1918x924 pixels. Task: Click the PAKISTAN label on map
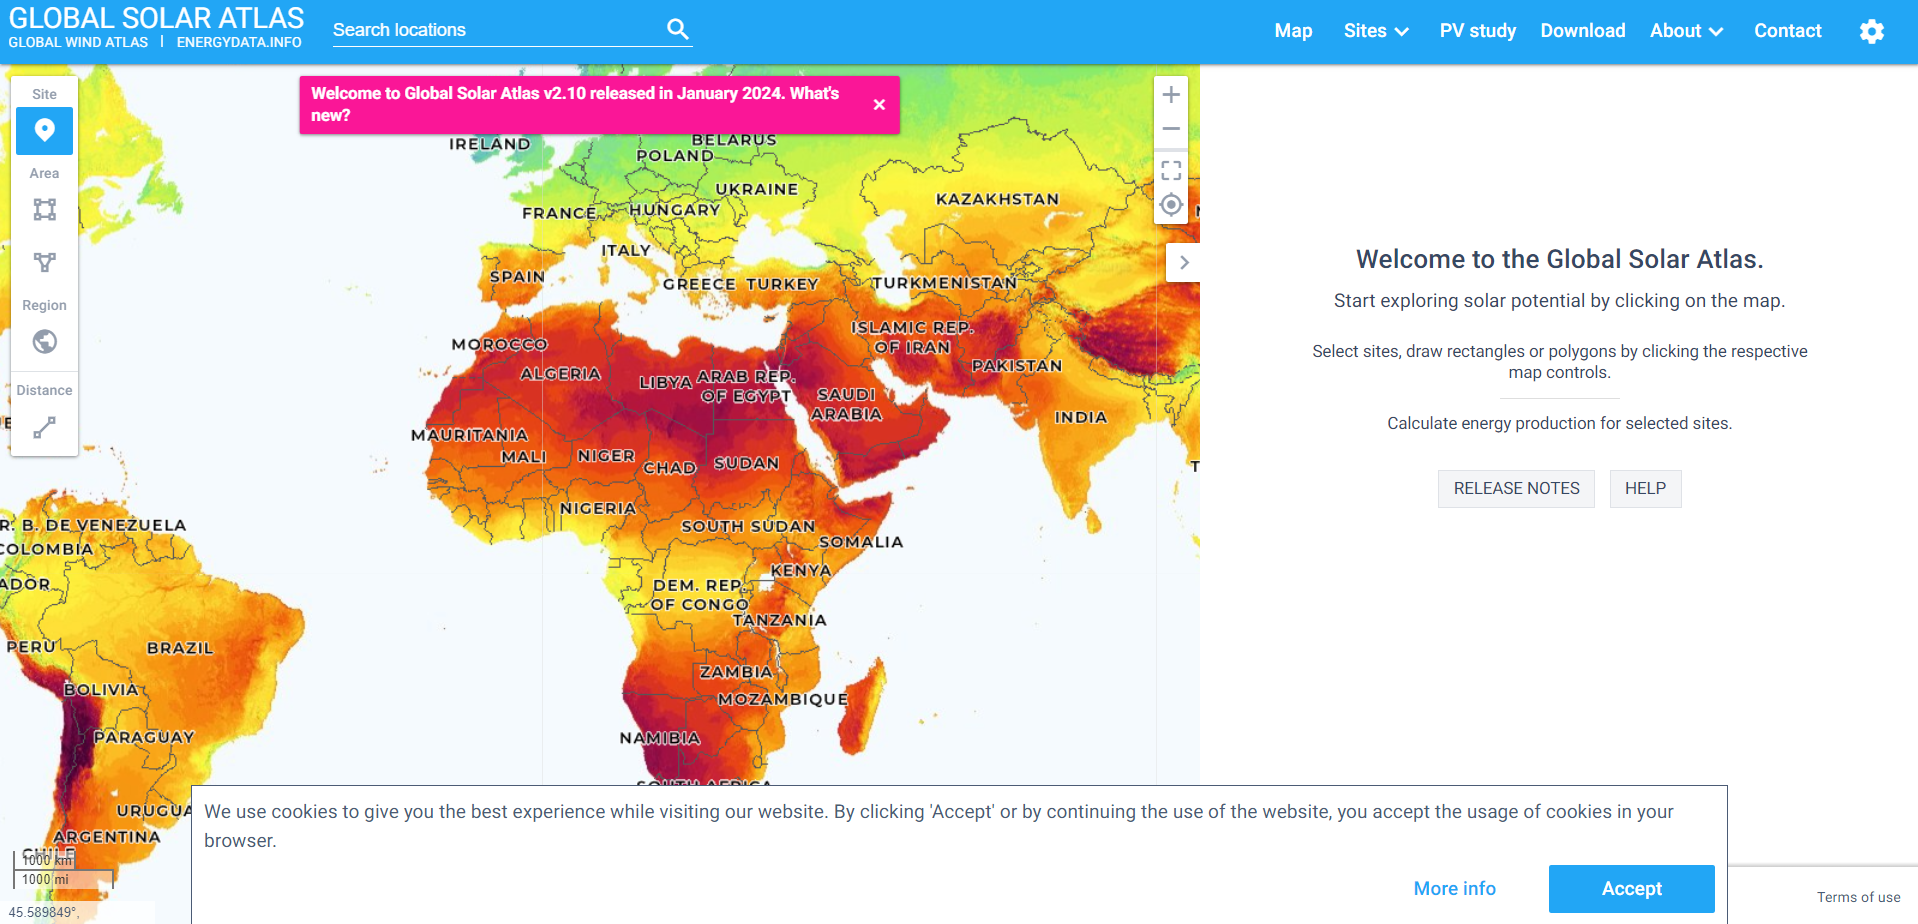click(x=1017, y=366)
